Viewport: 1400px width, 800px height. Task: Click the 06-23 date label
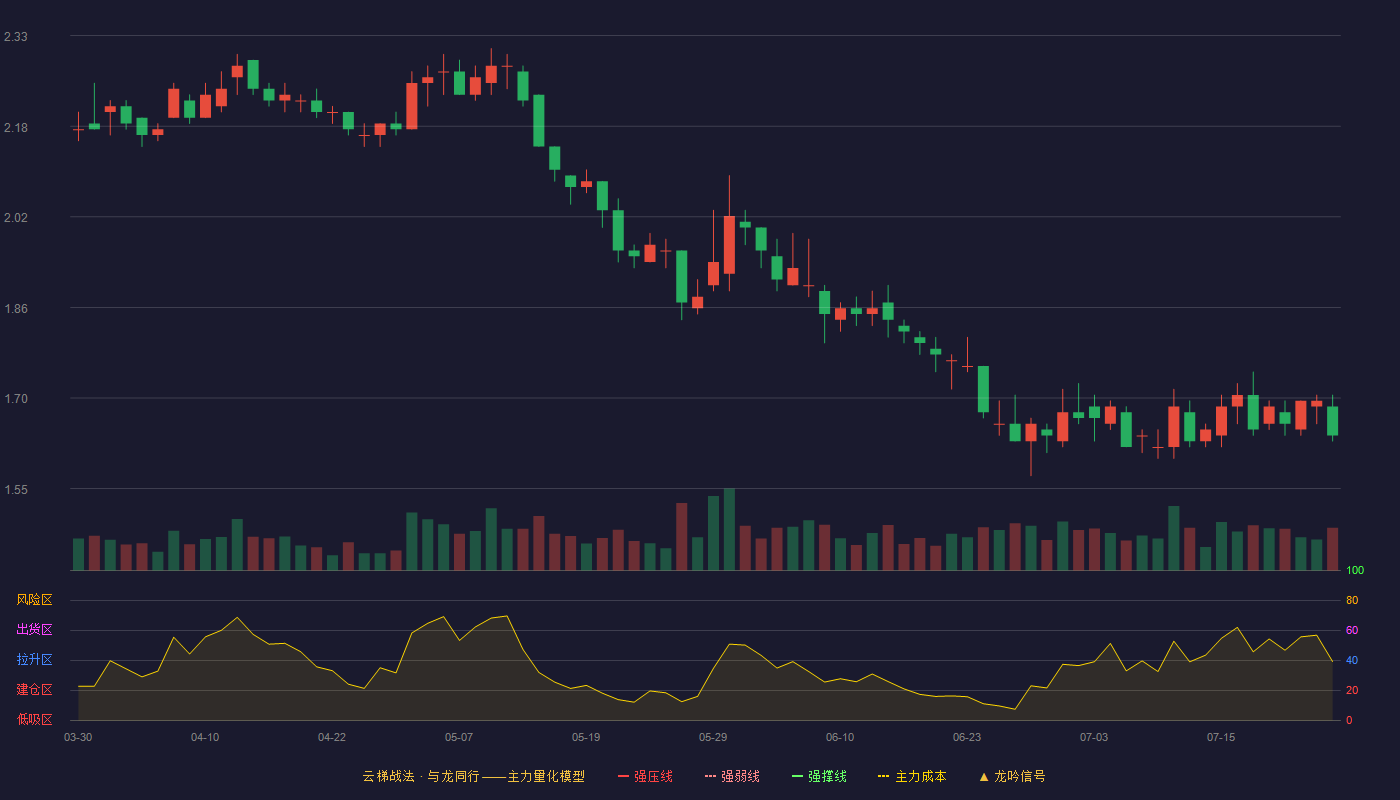coord(967,737)
